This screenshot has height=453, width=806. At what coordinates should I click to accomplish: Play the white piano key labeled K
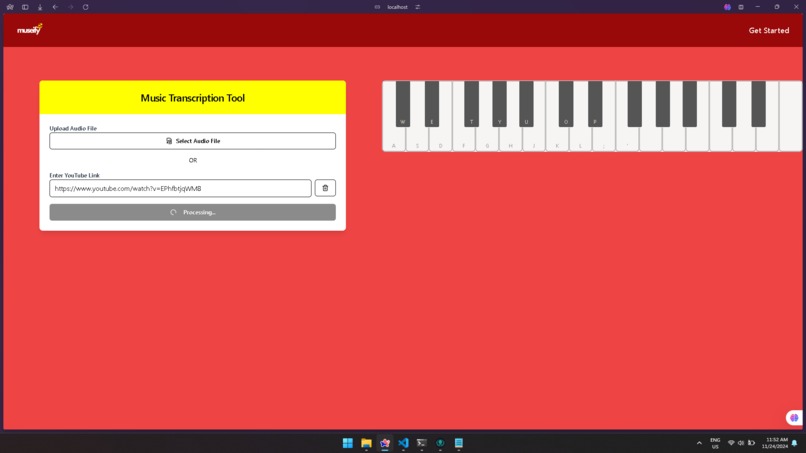[x=557, y=140]
